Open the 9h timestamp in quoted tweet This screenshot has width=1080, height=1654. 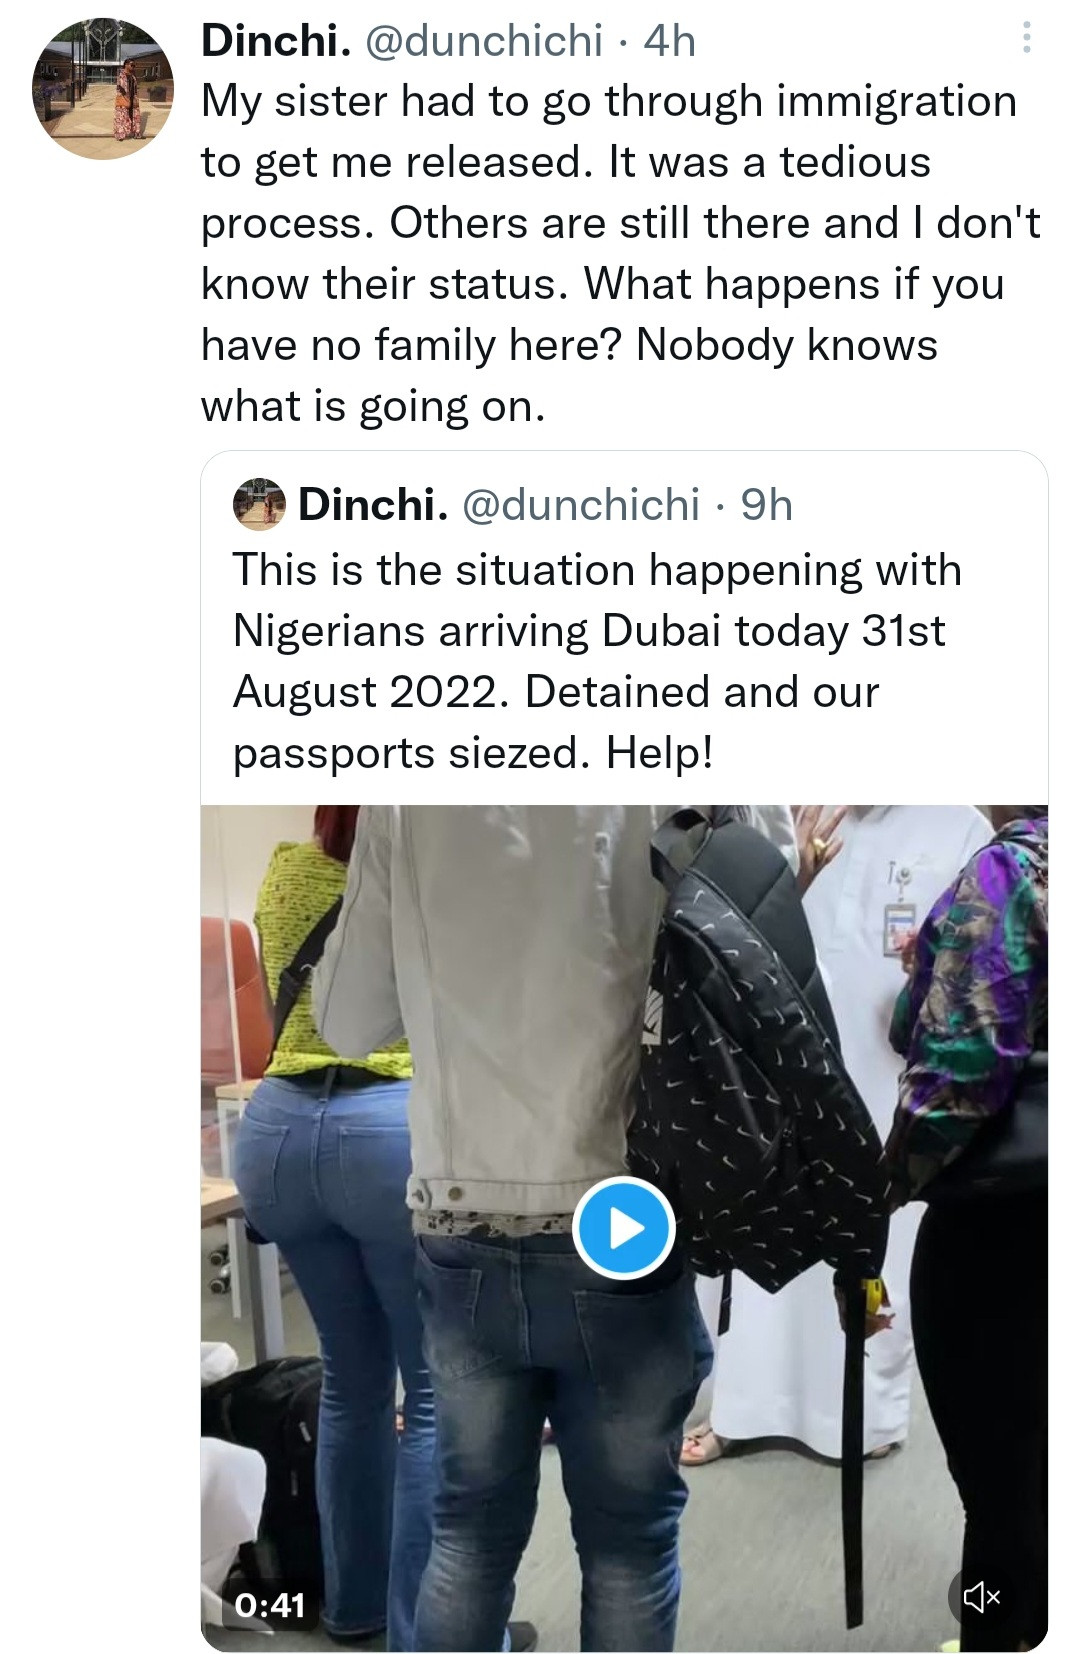pos(766,505)
